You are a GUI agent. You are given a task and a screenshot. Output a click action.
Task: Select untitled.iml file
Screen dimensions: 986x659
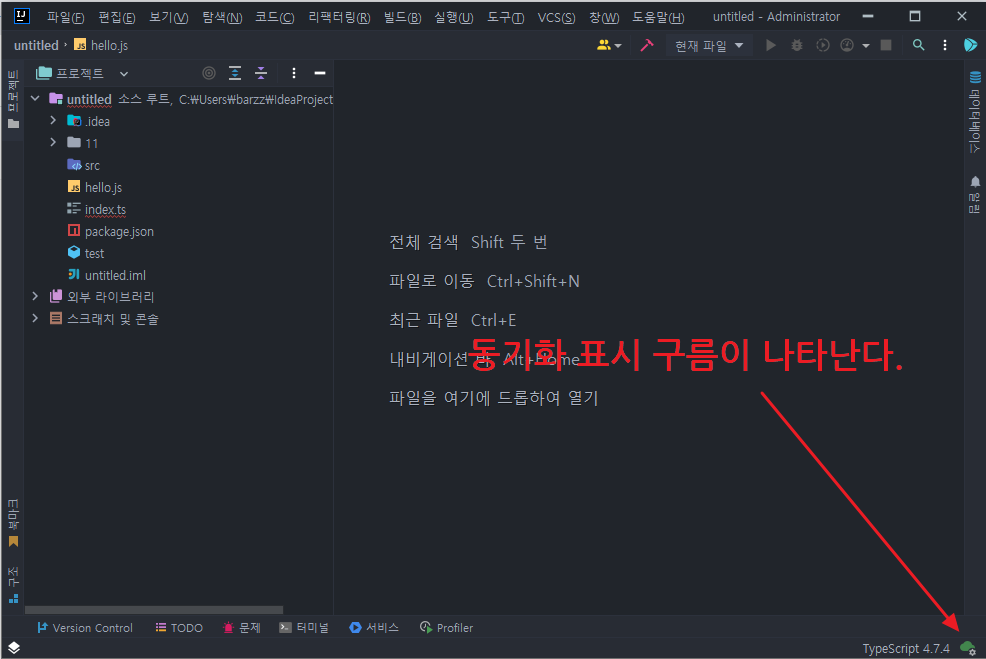(x=107, y=275)
